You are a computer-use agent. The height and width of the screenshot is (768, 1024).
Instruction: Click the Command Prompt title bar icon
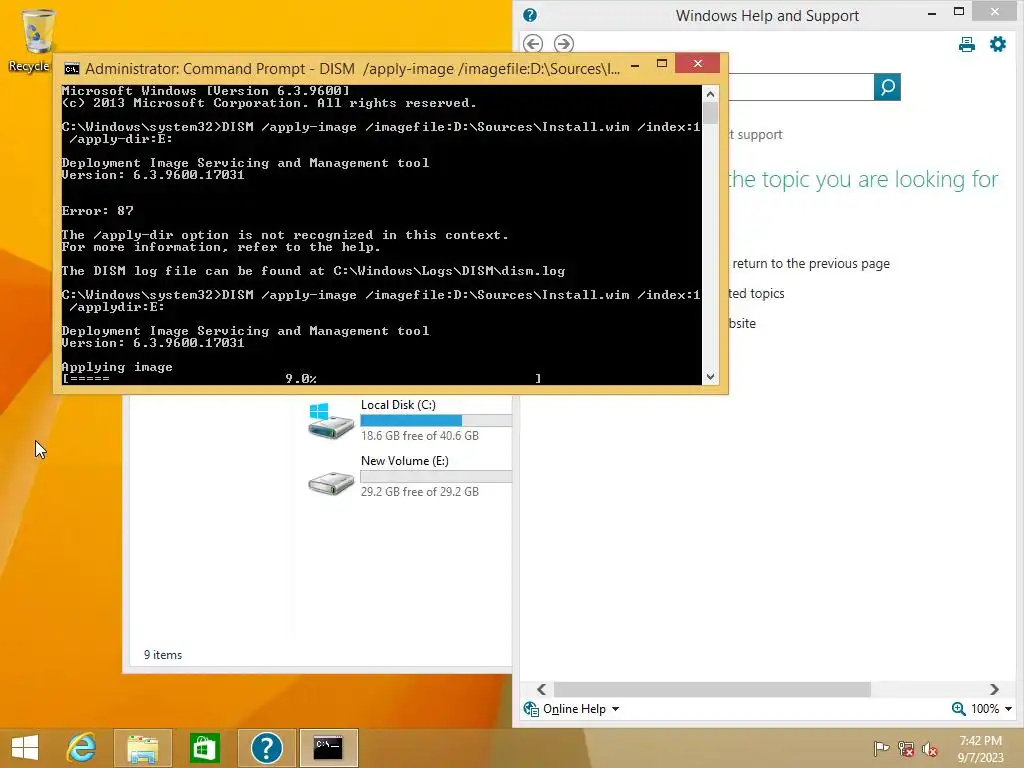72,69
